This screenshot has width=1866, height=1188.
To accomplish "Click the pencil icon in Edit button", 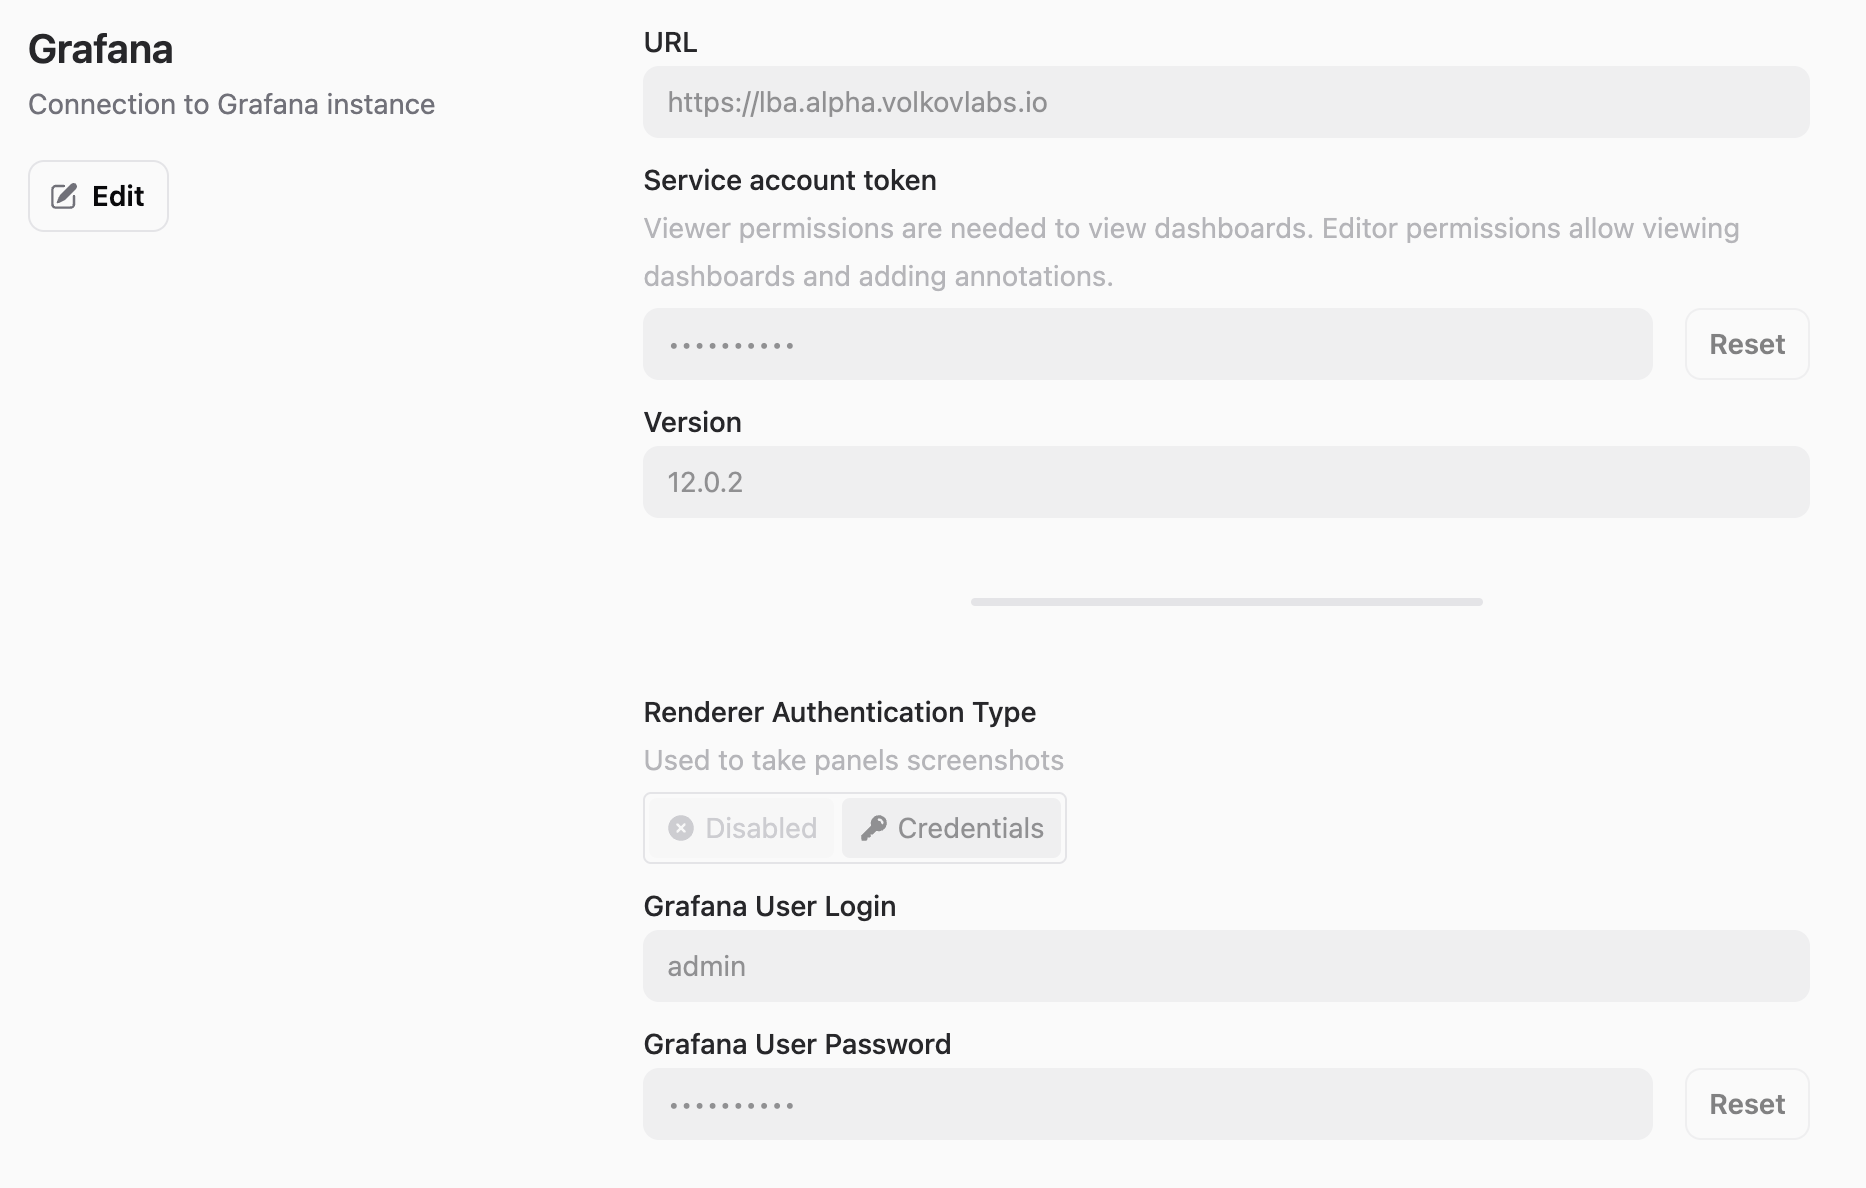I will pos(64,196).
